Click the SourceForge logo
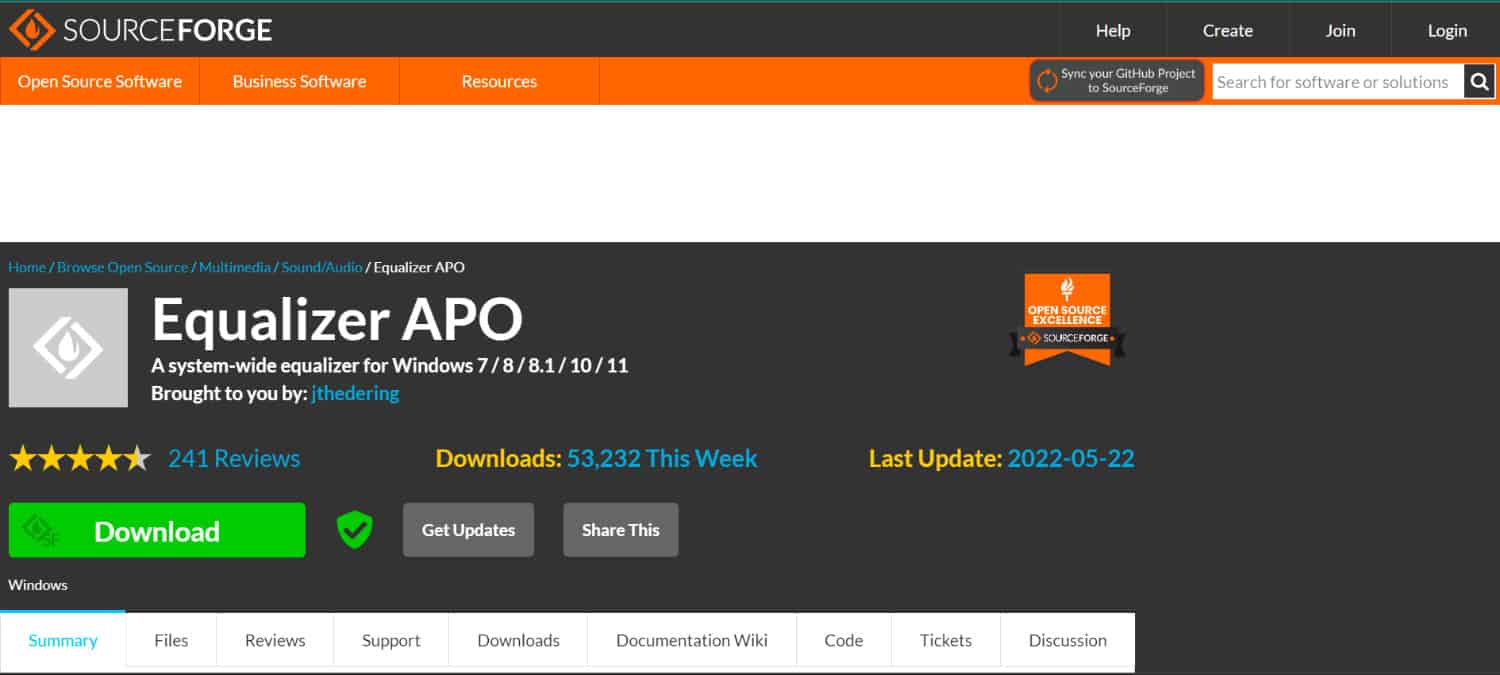The height and width of the screenshot is (675, 1500). click(141, 30)
